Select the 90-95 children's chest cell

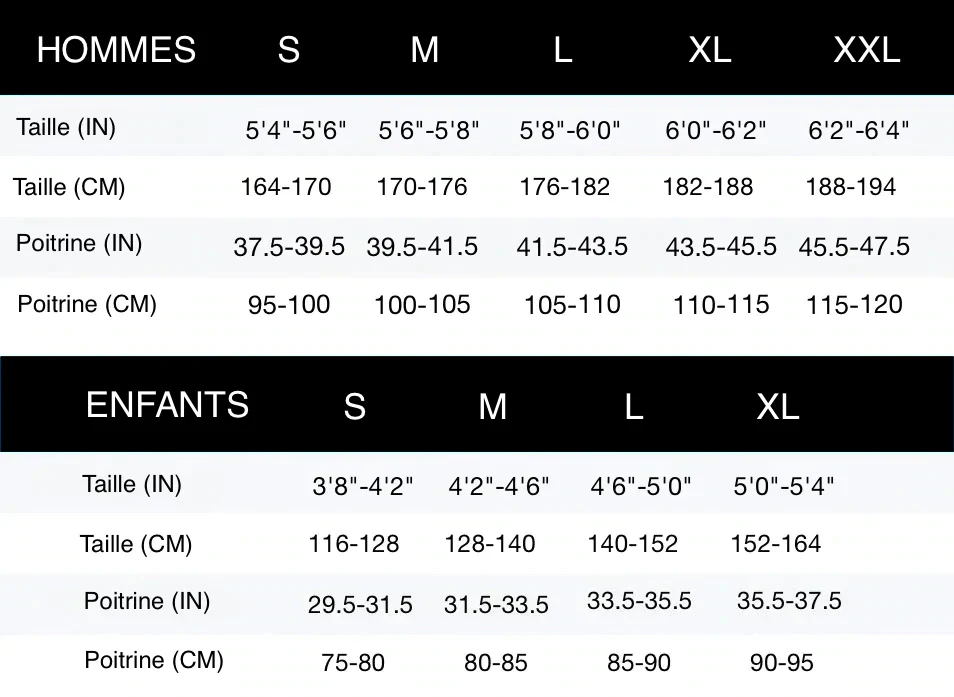point(781,662)
